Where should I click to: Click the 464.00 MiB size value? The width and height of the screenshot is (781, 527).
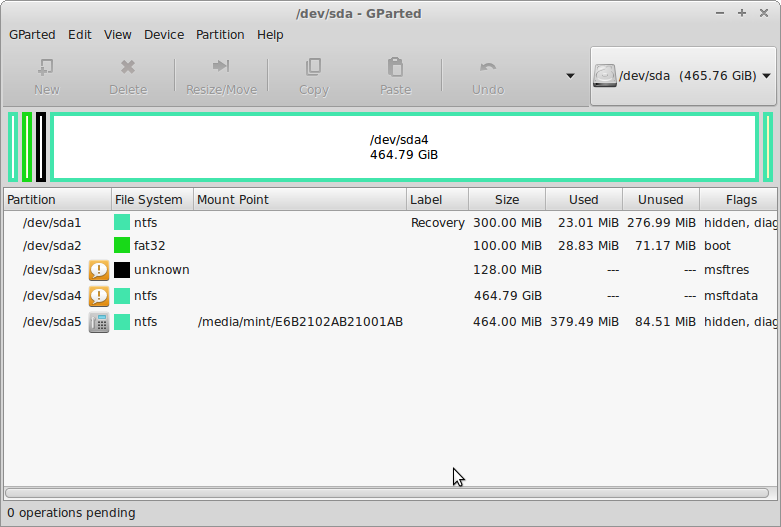coord(507,322)
